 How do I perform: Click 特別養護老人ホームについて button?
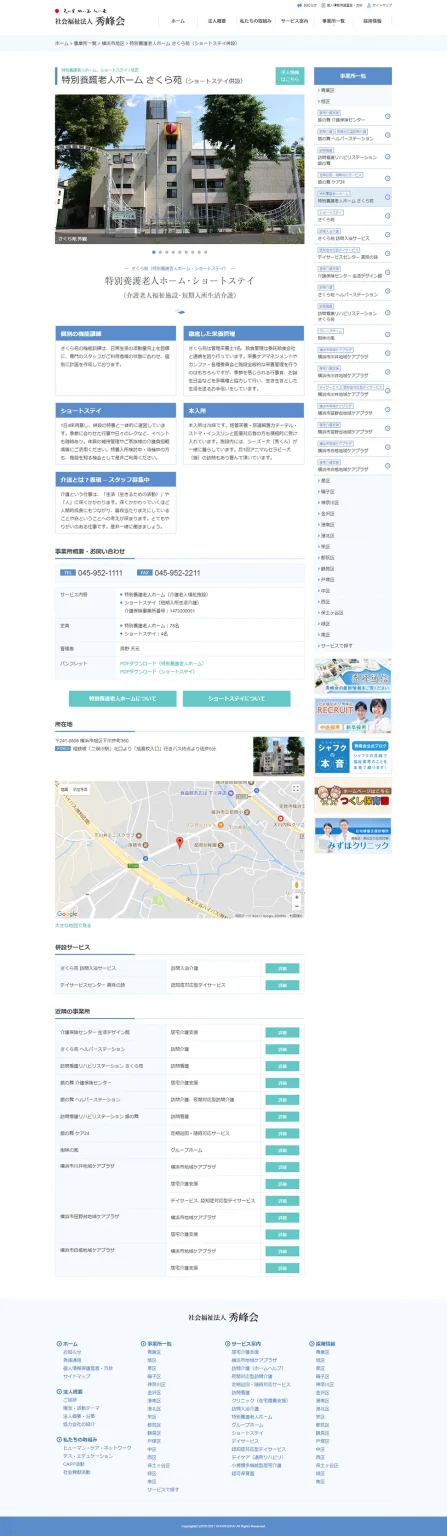[122, 698]
